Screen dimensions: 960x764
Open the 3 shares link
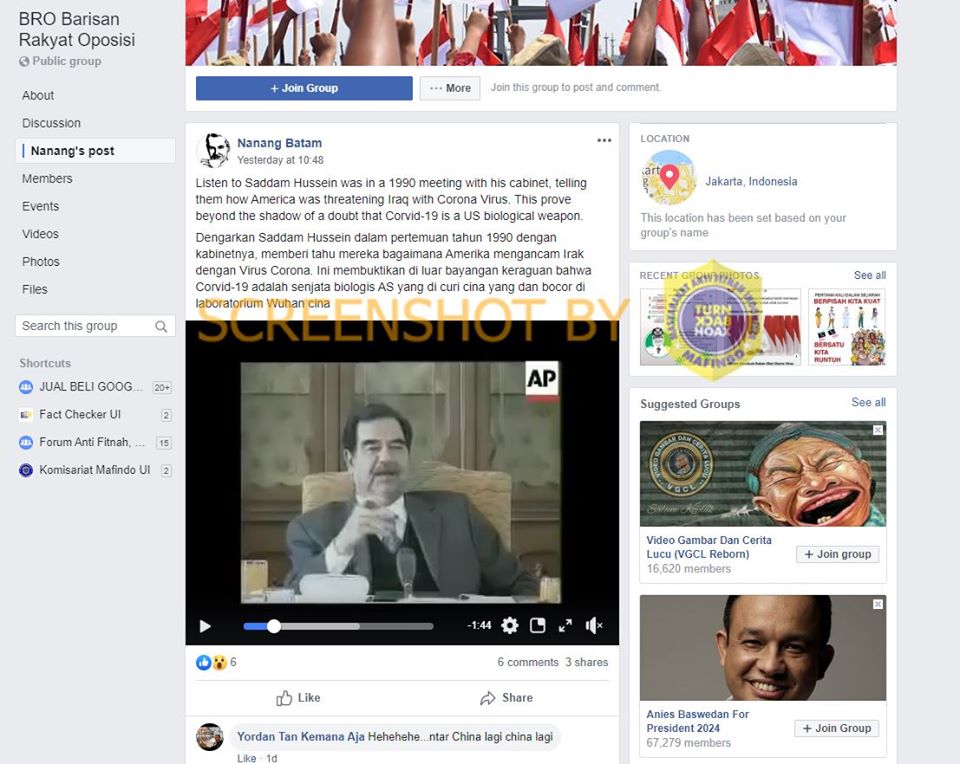(x=587, y=662)
